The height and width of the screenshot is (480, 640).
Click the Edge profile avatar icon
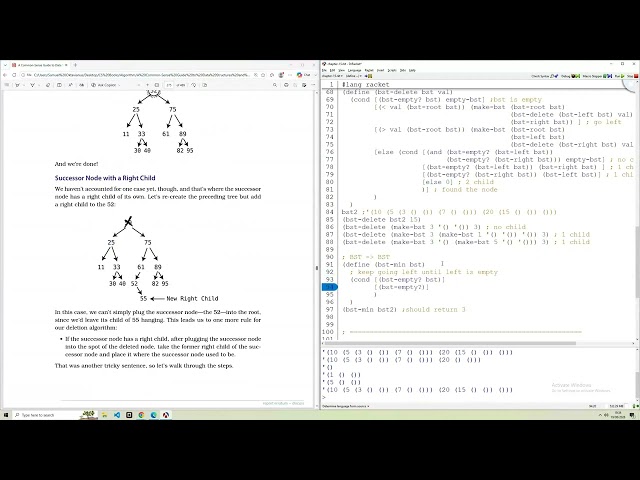(x=281, y=75)
